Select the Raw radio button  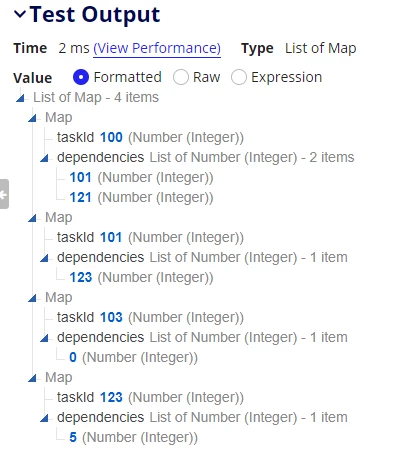tap(181, 77)
